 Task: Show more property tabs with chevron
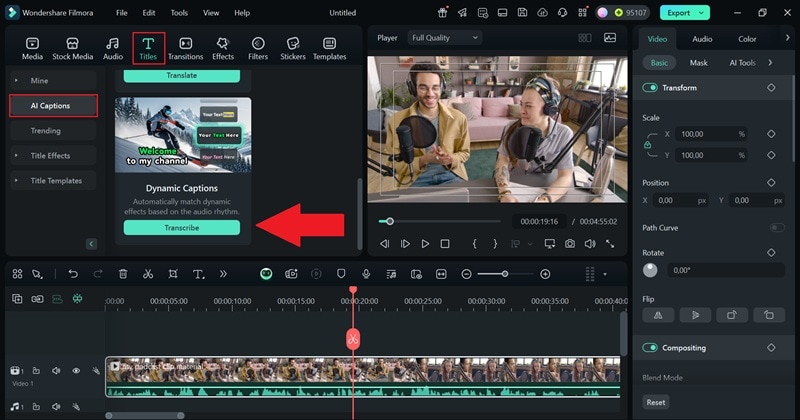787,38
